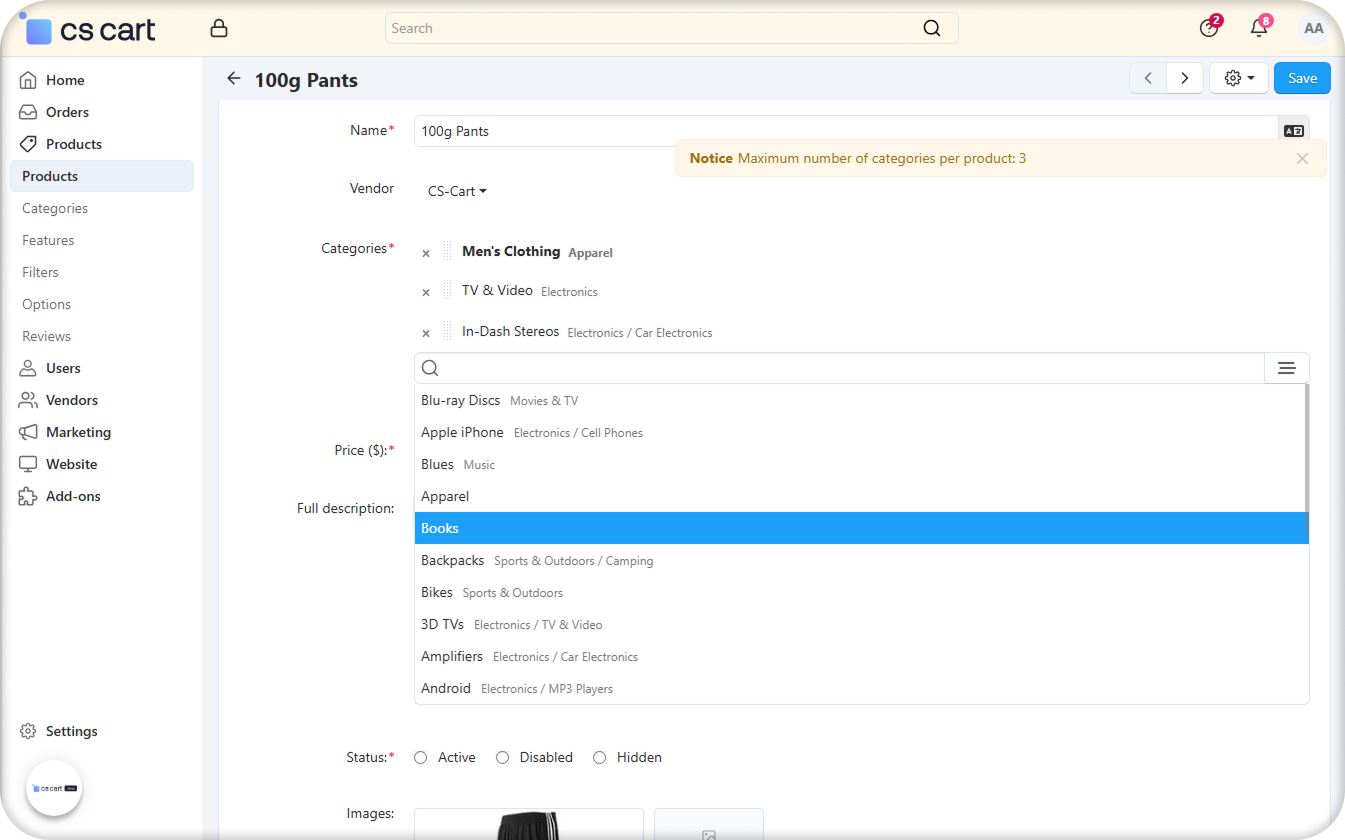Screen dimensions: 1345x840
Task: Go back using the left arrow beside title
Action: (234, 79)
